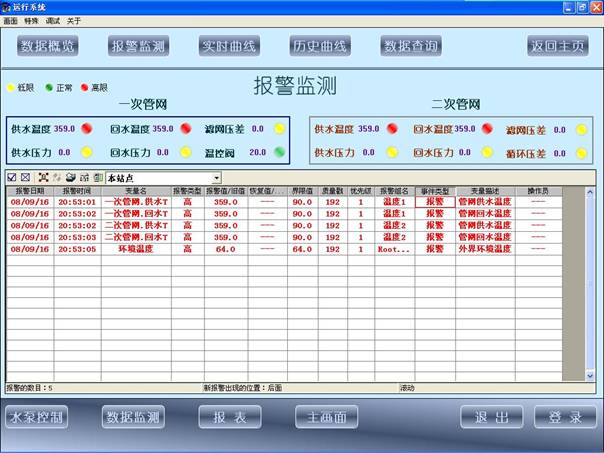
Task: Open the 历史曲线 page
Action: click(318, 46)
